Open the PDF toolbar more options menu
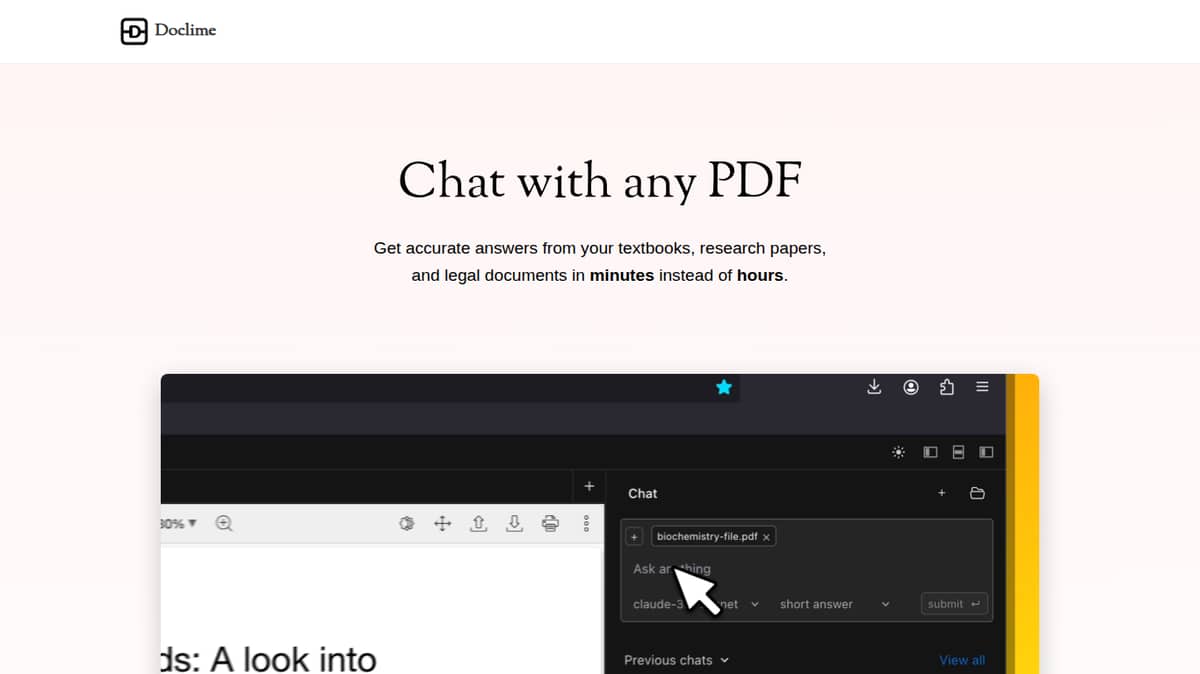 [x=586, y=523]
